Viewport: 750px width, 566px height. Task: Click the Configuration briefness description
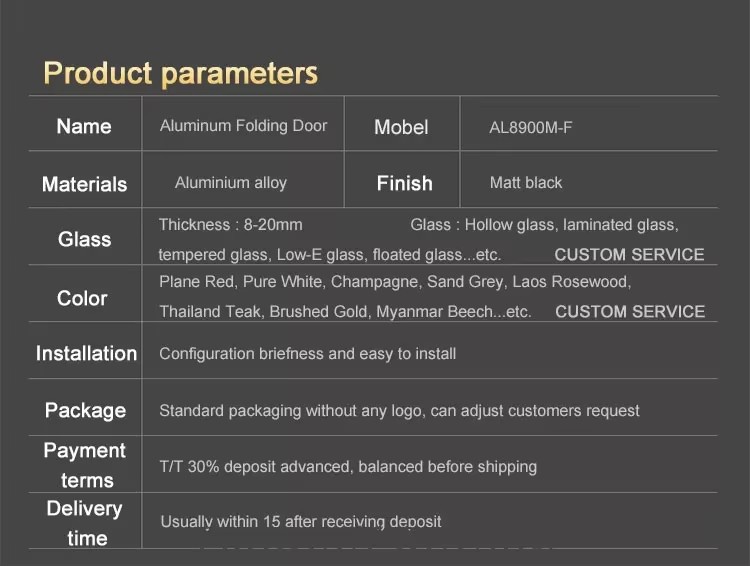[x=308, y=354]
